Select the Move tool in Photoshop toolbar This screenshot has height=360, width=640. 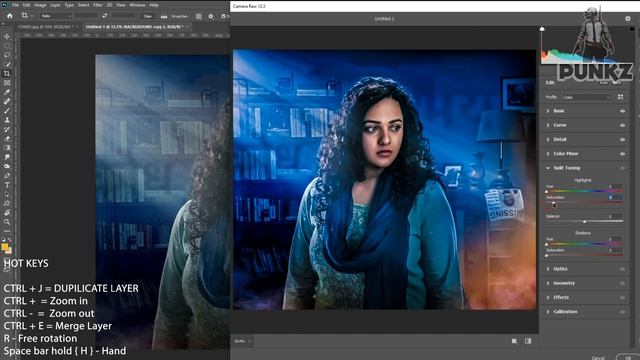[7, 37]
